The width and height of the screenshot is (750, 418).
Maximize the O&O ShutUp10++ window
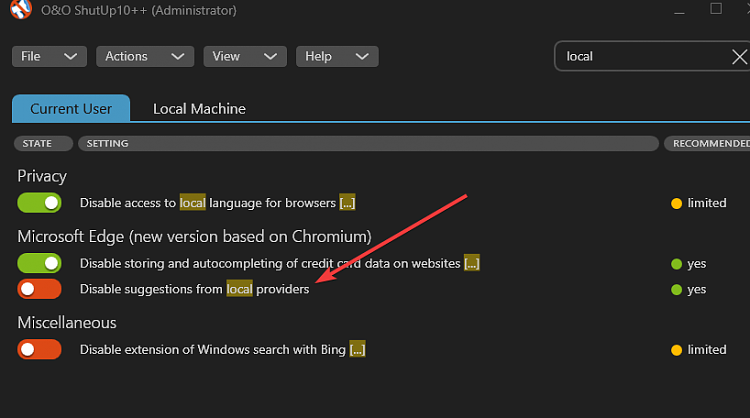tap(716, 9)
